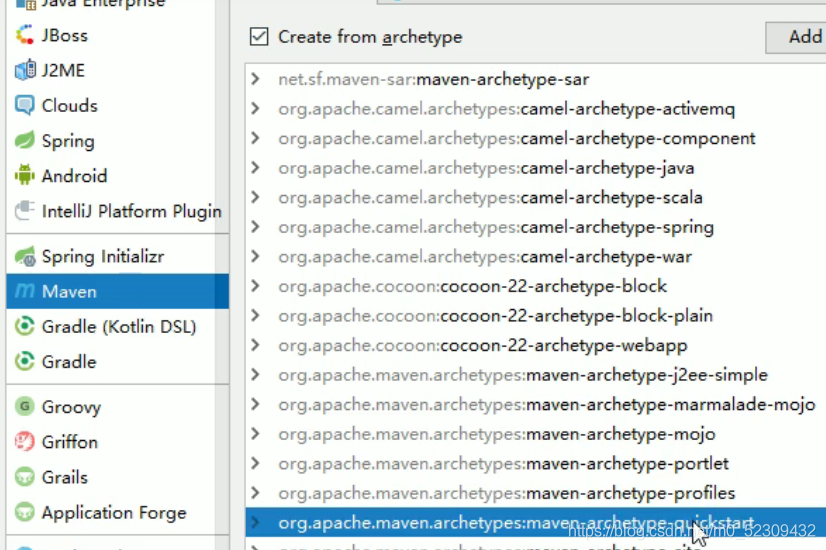Choose Clouds project type

click(117, 105)
